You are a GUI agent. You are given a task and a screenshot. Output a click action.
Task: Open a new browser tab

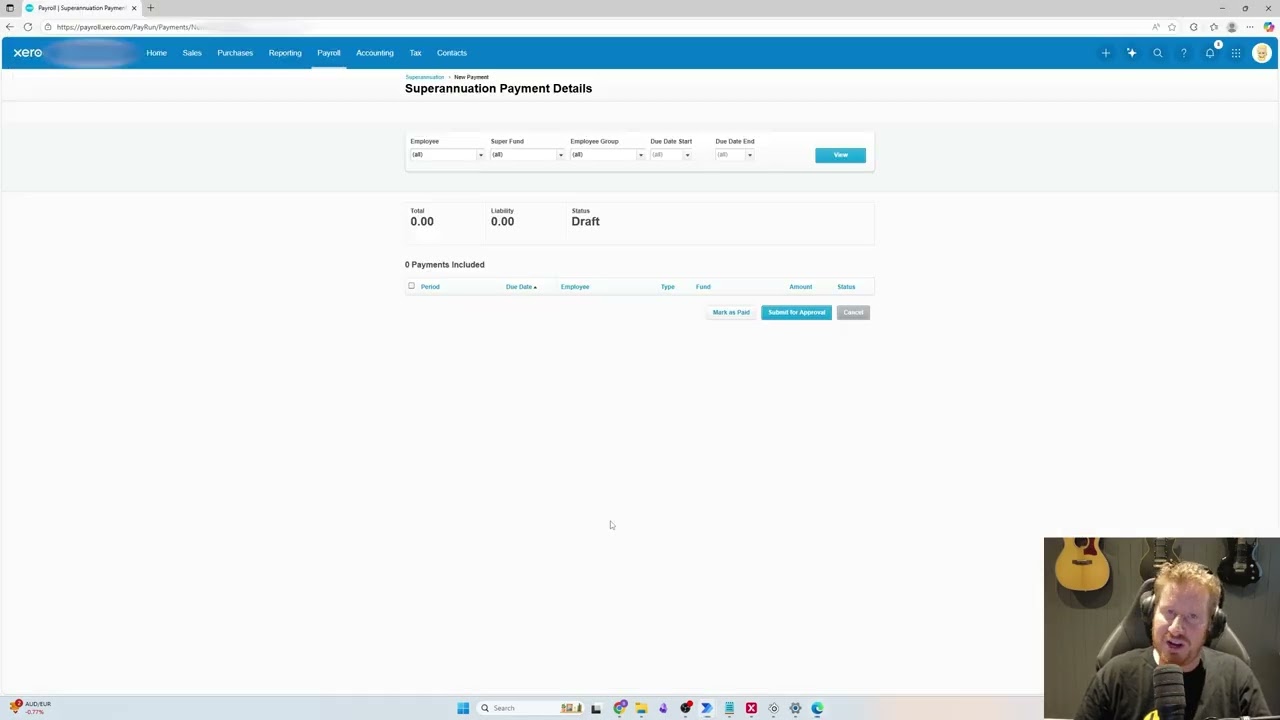150,8
